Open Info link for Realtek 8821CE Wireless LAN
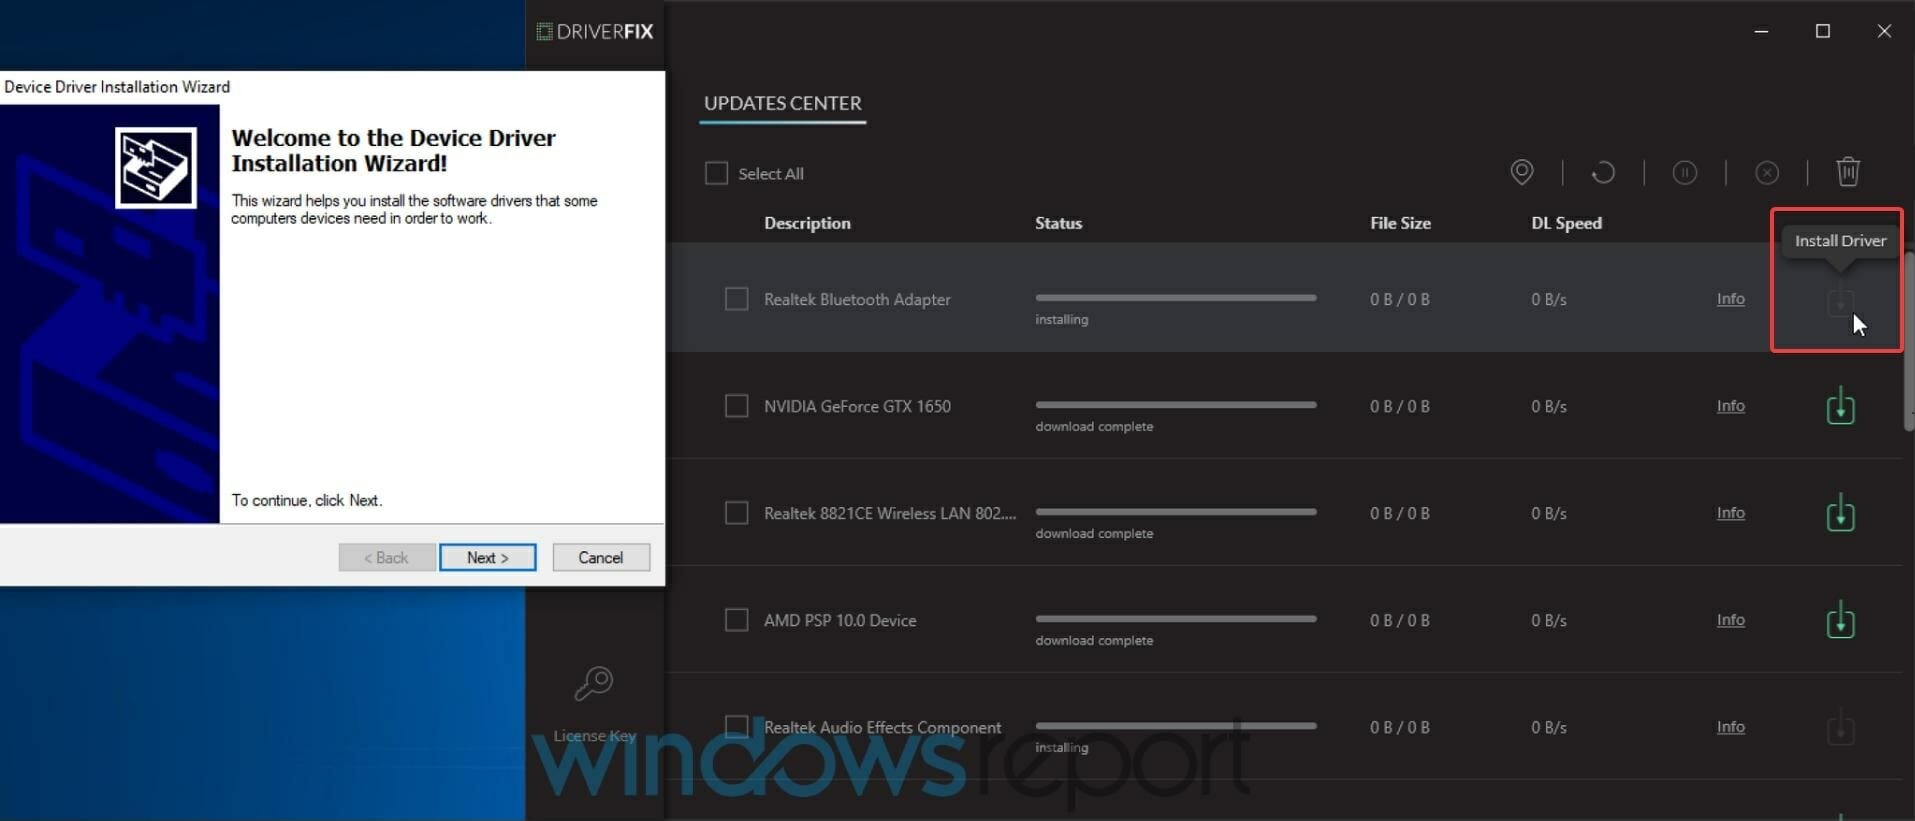Image resolution: width=1915 pixels, height=821 pixels. [1730, 513]
